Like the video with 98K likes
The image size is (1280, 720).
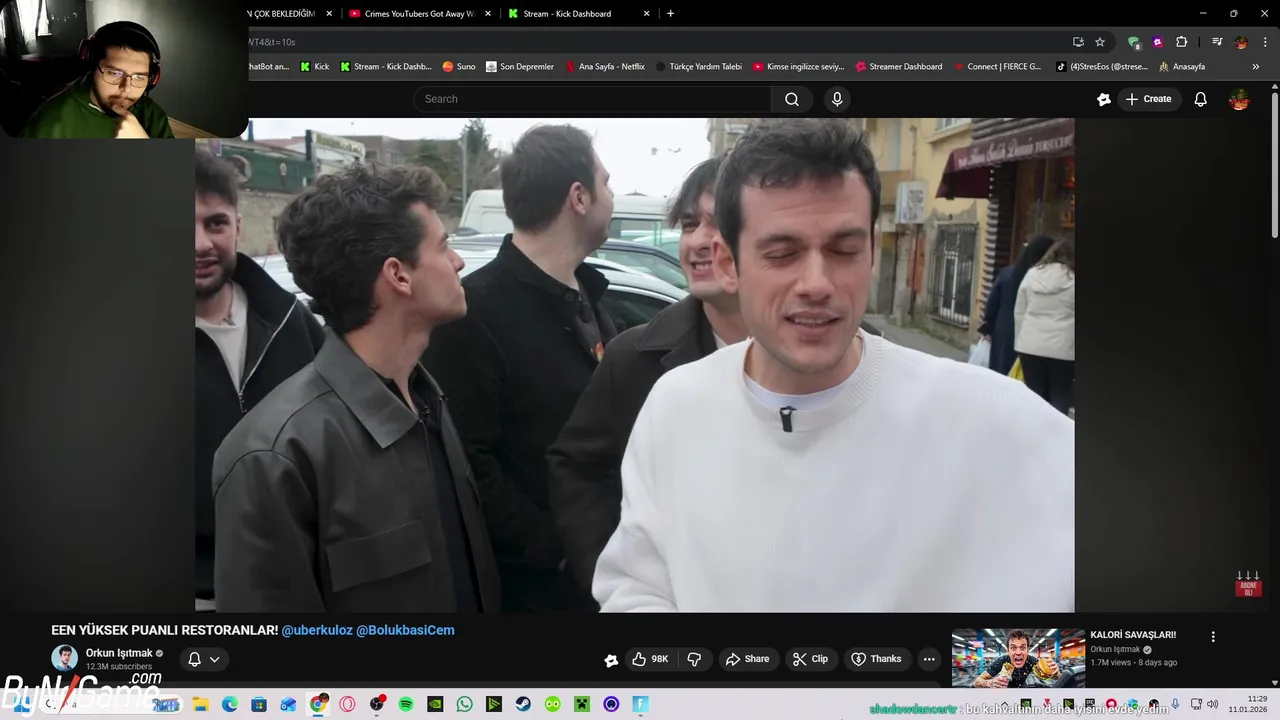point(649,659)
